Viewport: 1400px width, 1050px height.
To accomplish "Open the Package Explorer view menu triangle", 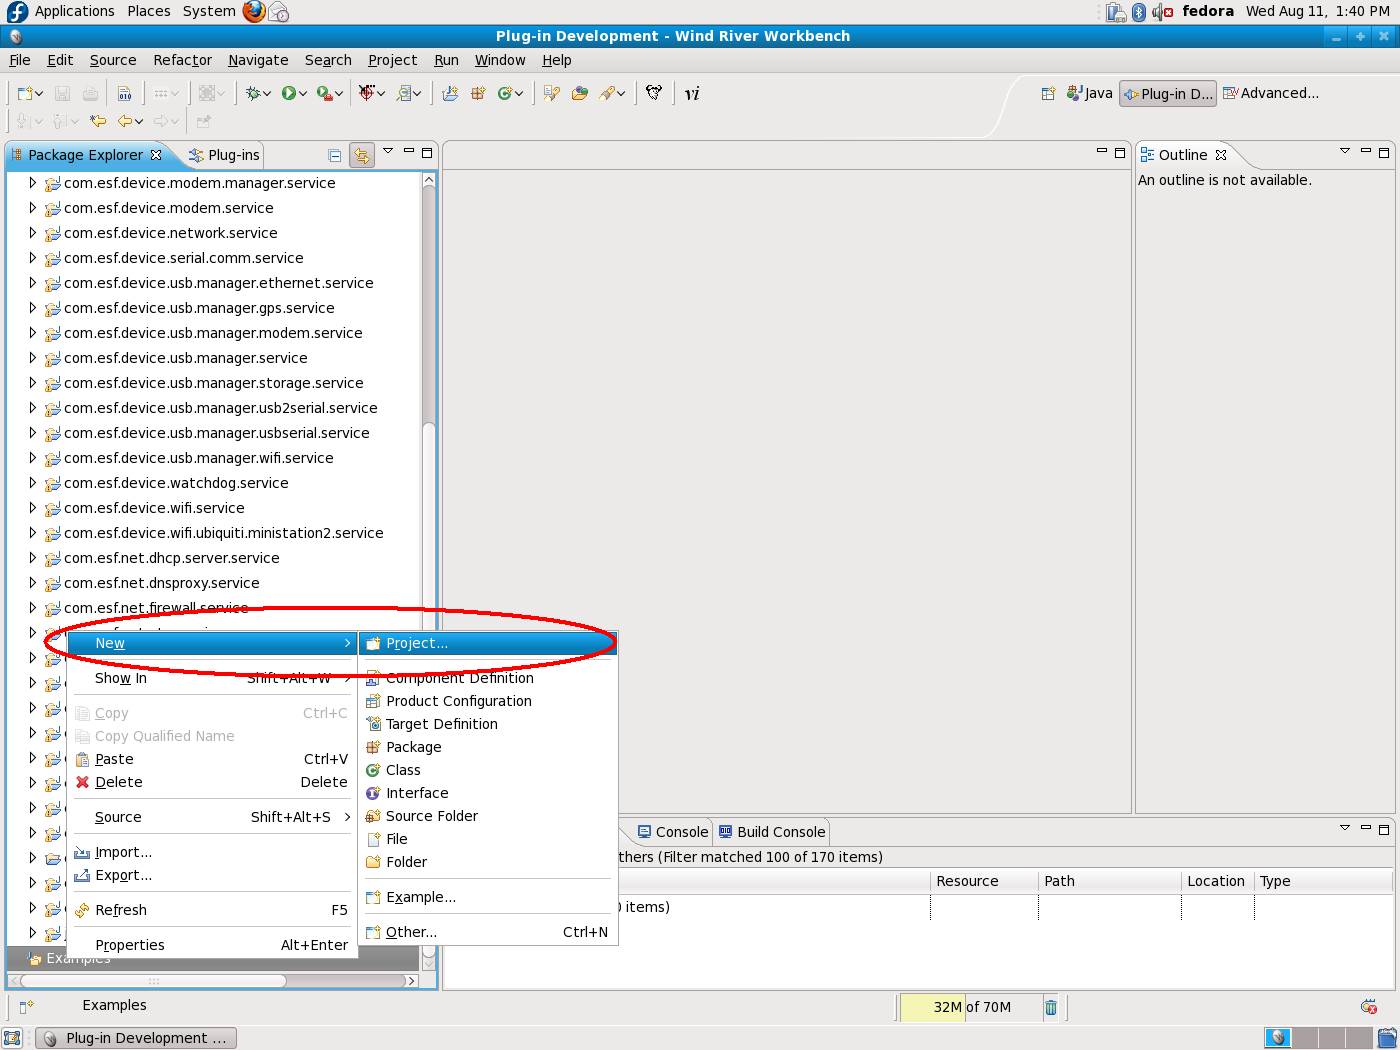I will pyautogui.click(x=388, y=152).
